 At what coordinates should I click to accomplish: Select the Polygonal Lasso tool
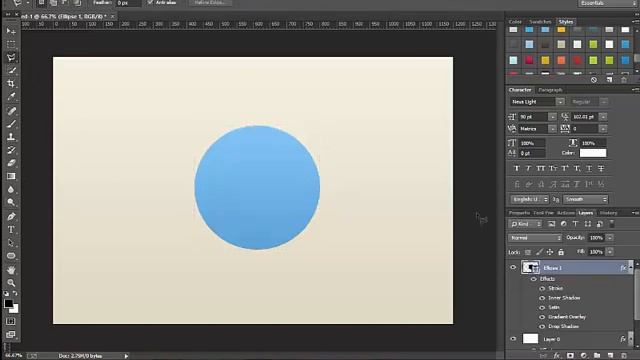pyautogui.click(x=11, y=57)
